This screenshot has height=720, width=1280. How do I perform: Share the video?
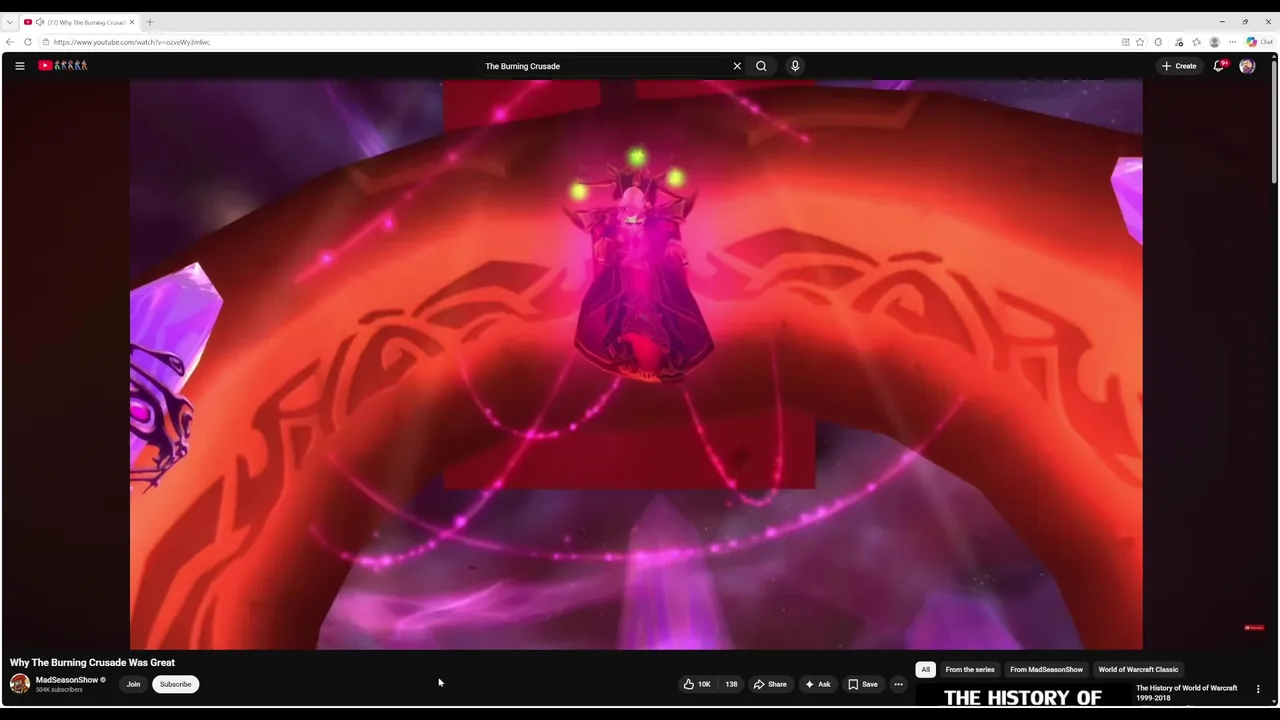coord(770,684)
